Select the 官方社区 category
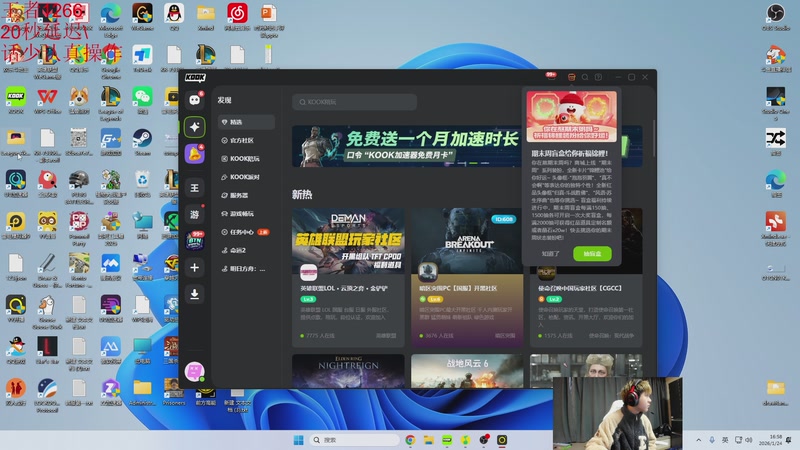Screen dimensions: 800x450 click(246, 140)
